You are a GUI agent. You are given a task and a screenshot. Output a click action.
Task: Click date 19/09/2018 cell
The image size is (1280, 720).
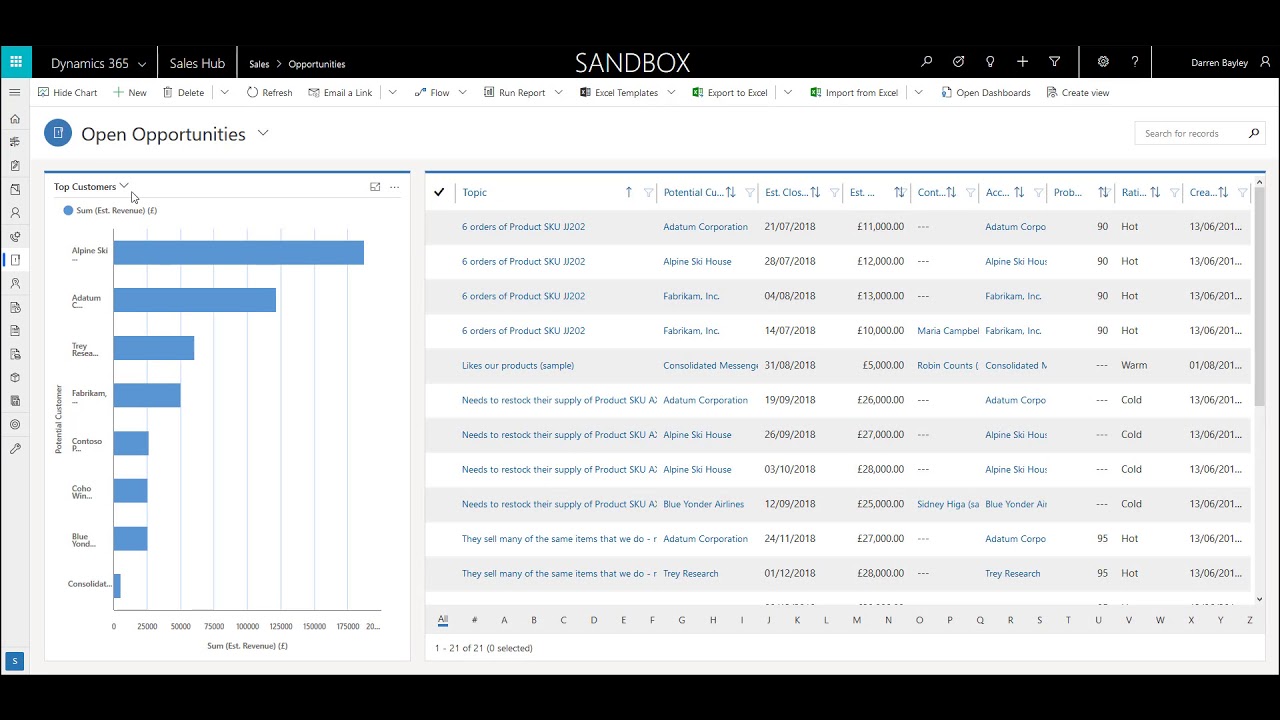click(790, 400)
